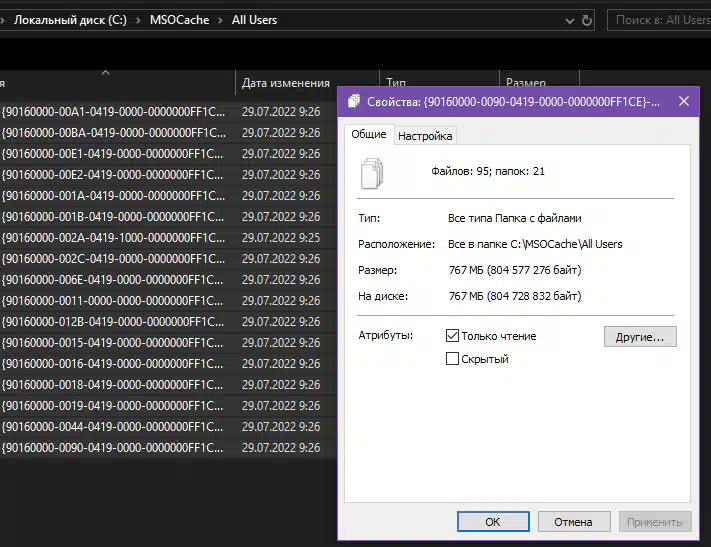Image resolution: width=711 pixels, height=547 pixels.
Task: Select All Users breadcrumb segment
Action: point(254,20)
